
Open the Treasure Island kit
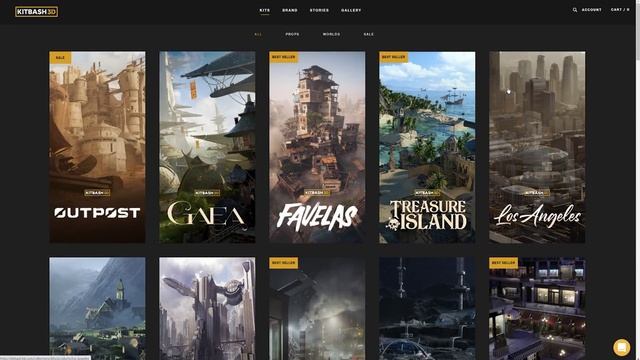tap(427, 147)
